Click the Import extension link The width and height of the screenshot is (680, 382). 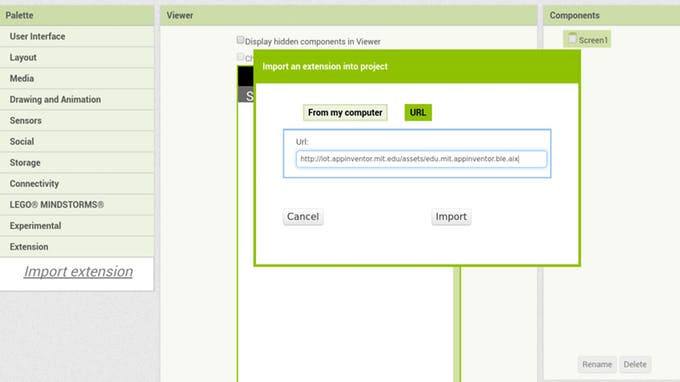(x=78, y=271)
